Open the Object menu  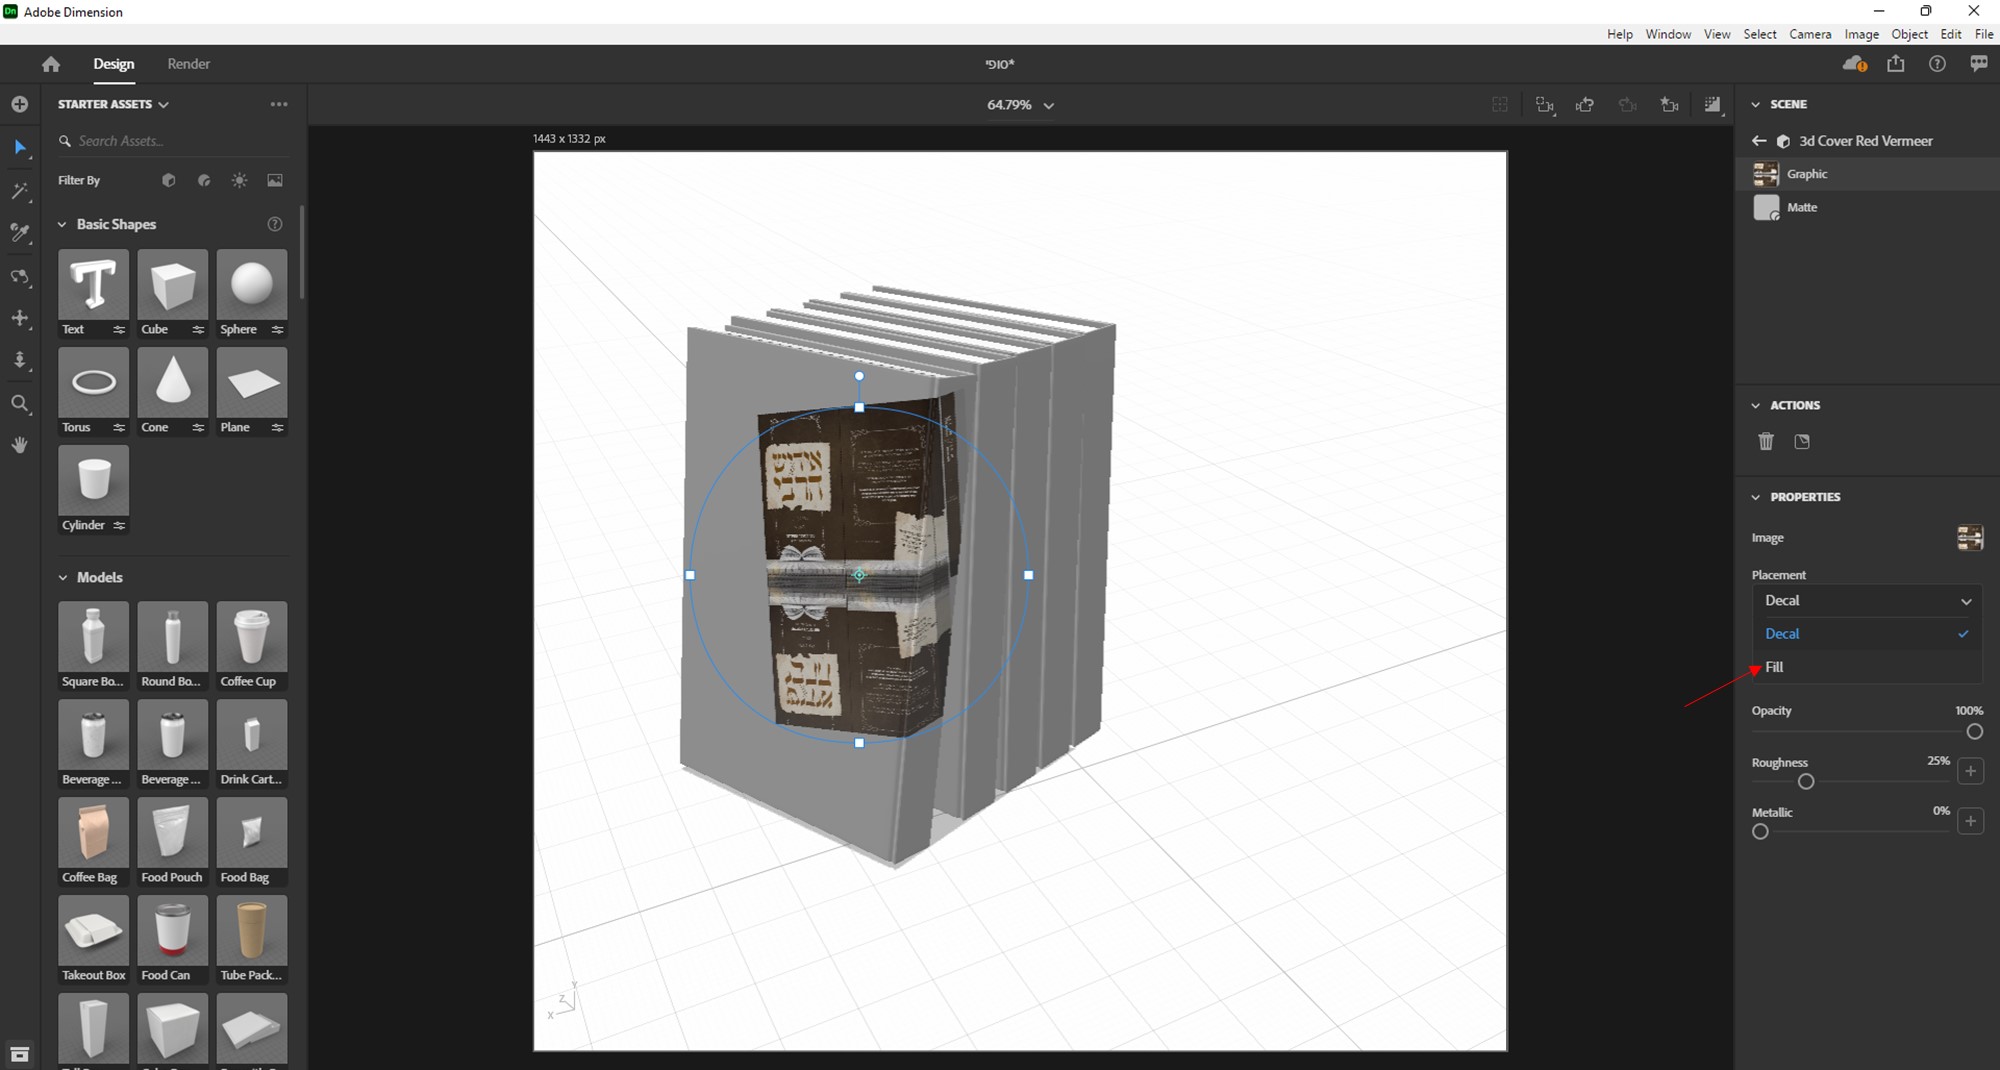point(1910,34)
